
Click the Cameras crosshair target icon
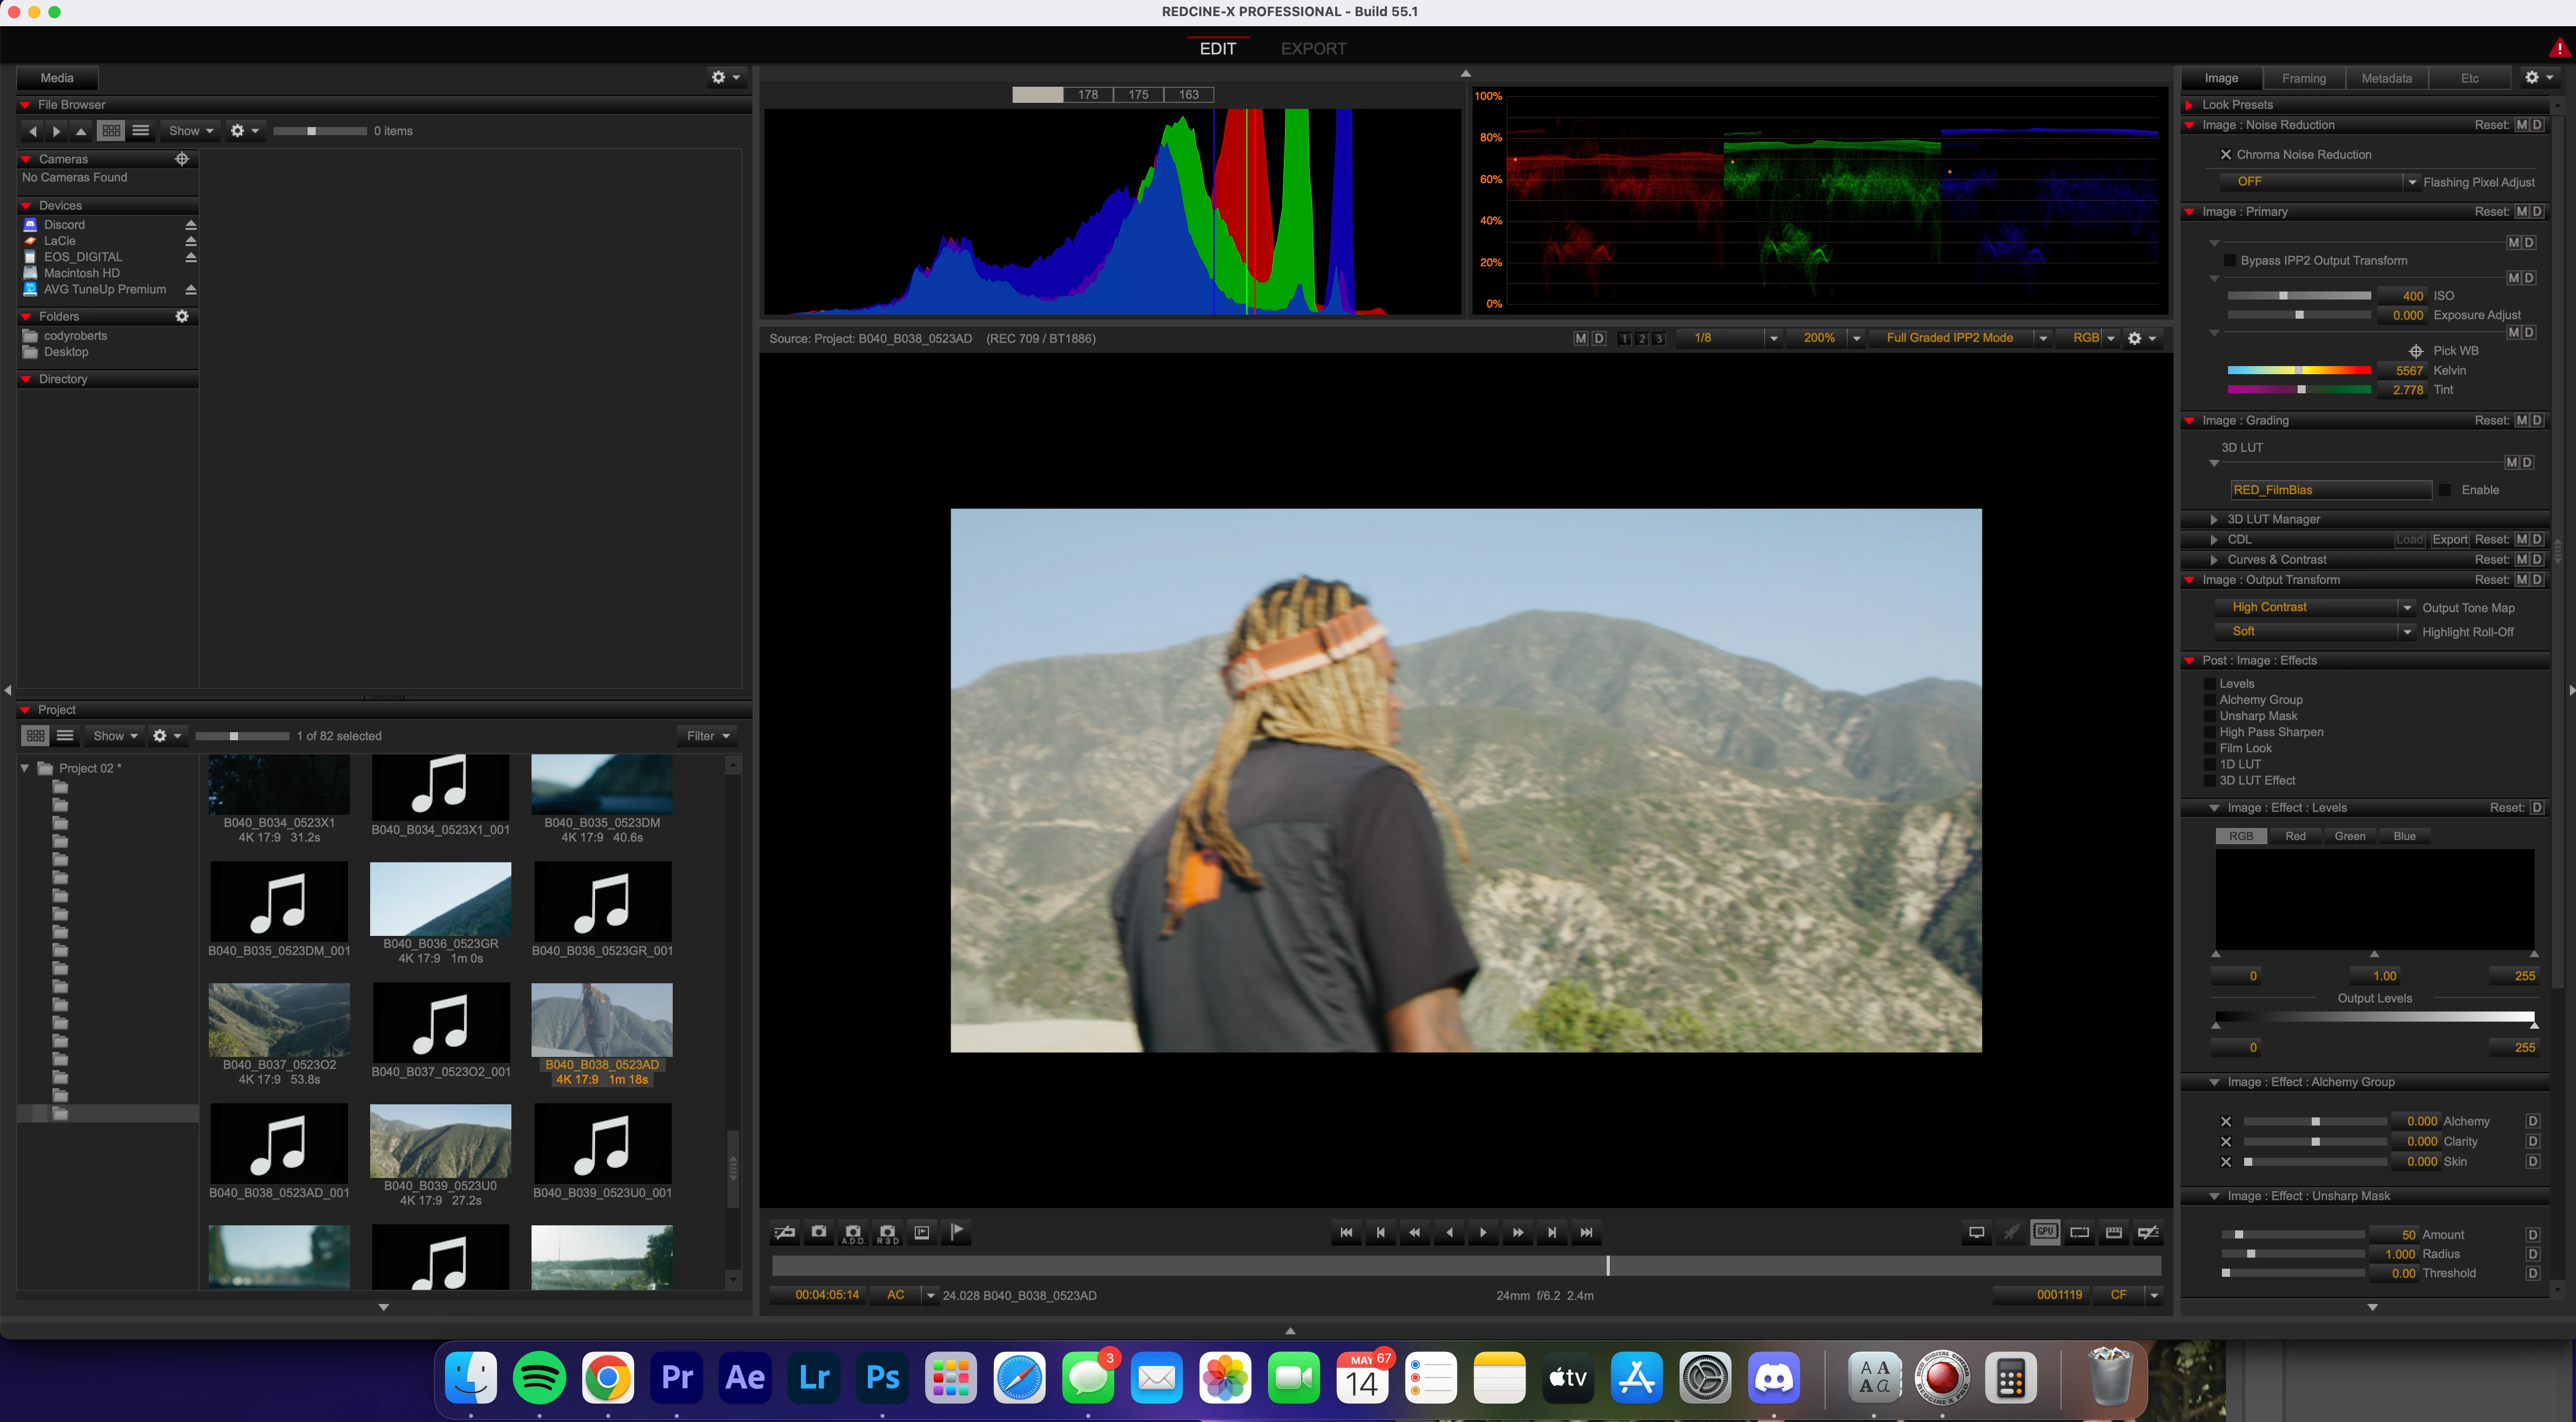pyautogui.click(x=182, y=159)
